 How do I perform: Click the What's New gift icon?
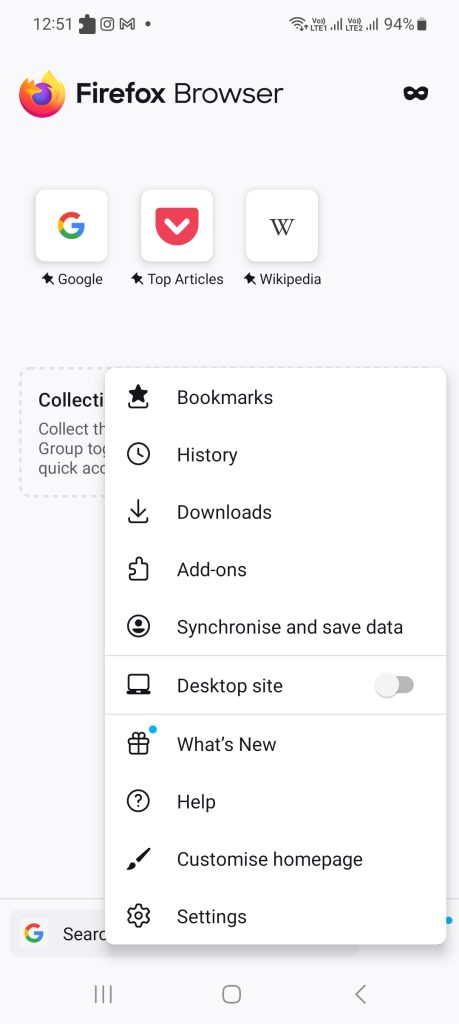138,744
